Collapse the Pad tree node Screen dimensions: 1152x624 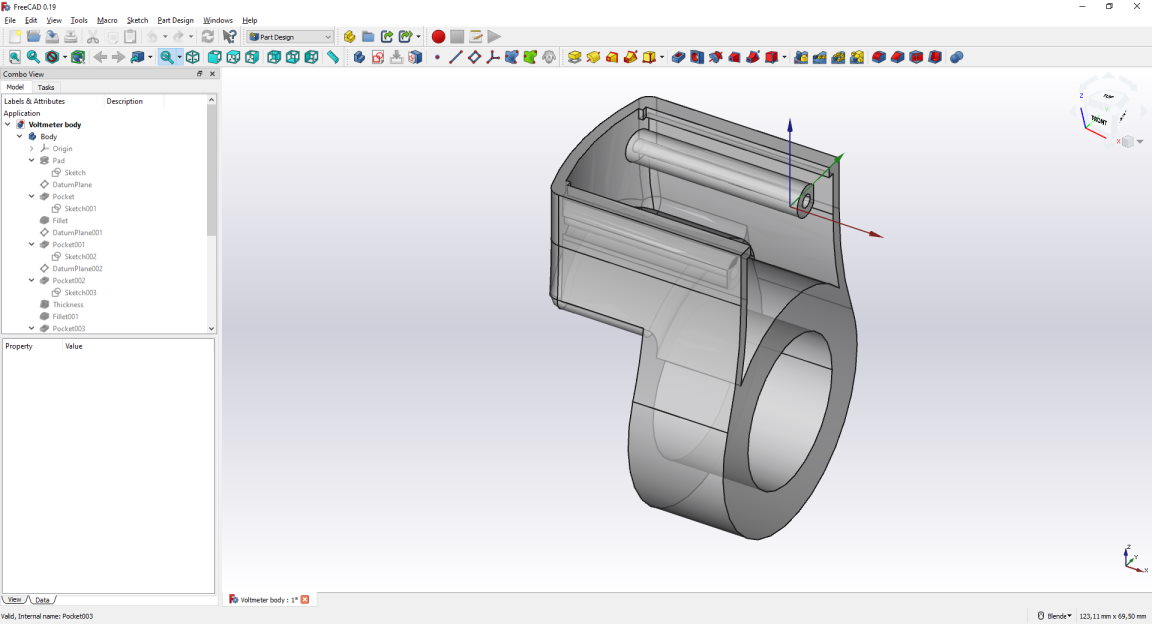32,160
